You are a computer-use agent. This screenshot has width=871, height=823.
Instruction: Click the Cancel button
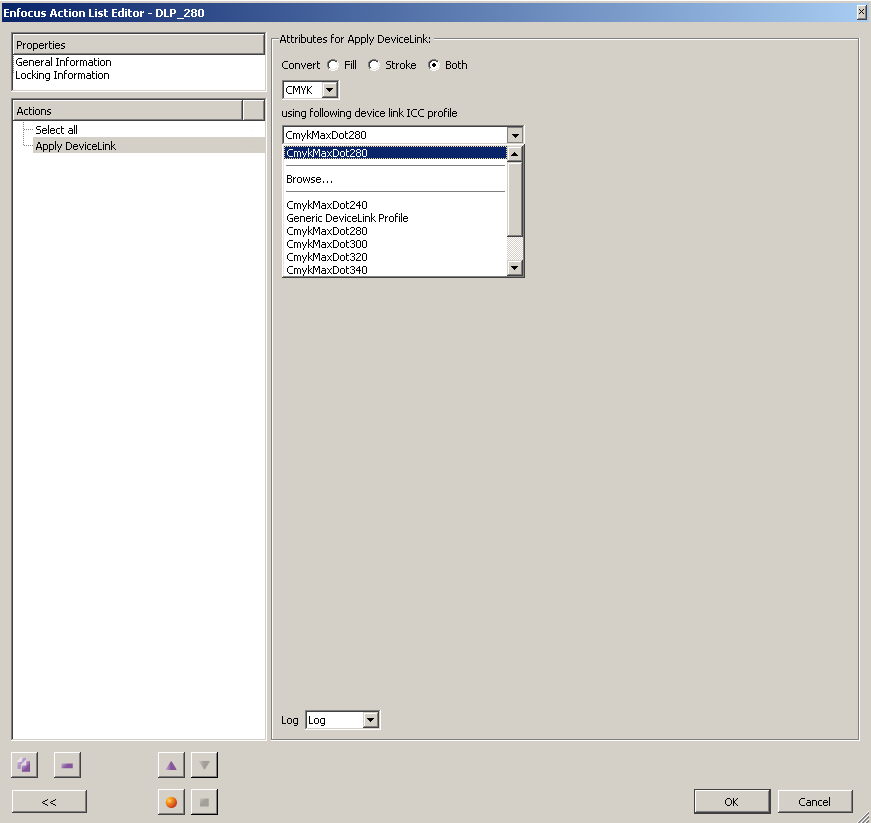pos(814,802)
